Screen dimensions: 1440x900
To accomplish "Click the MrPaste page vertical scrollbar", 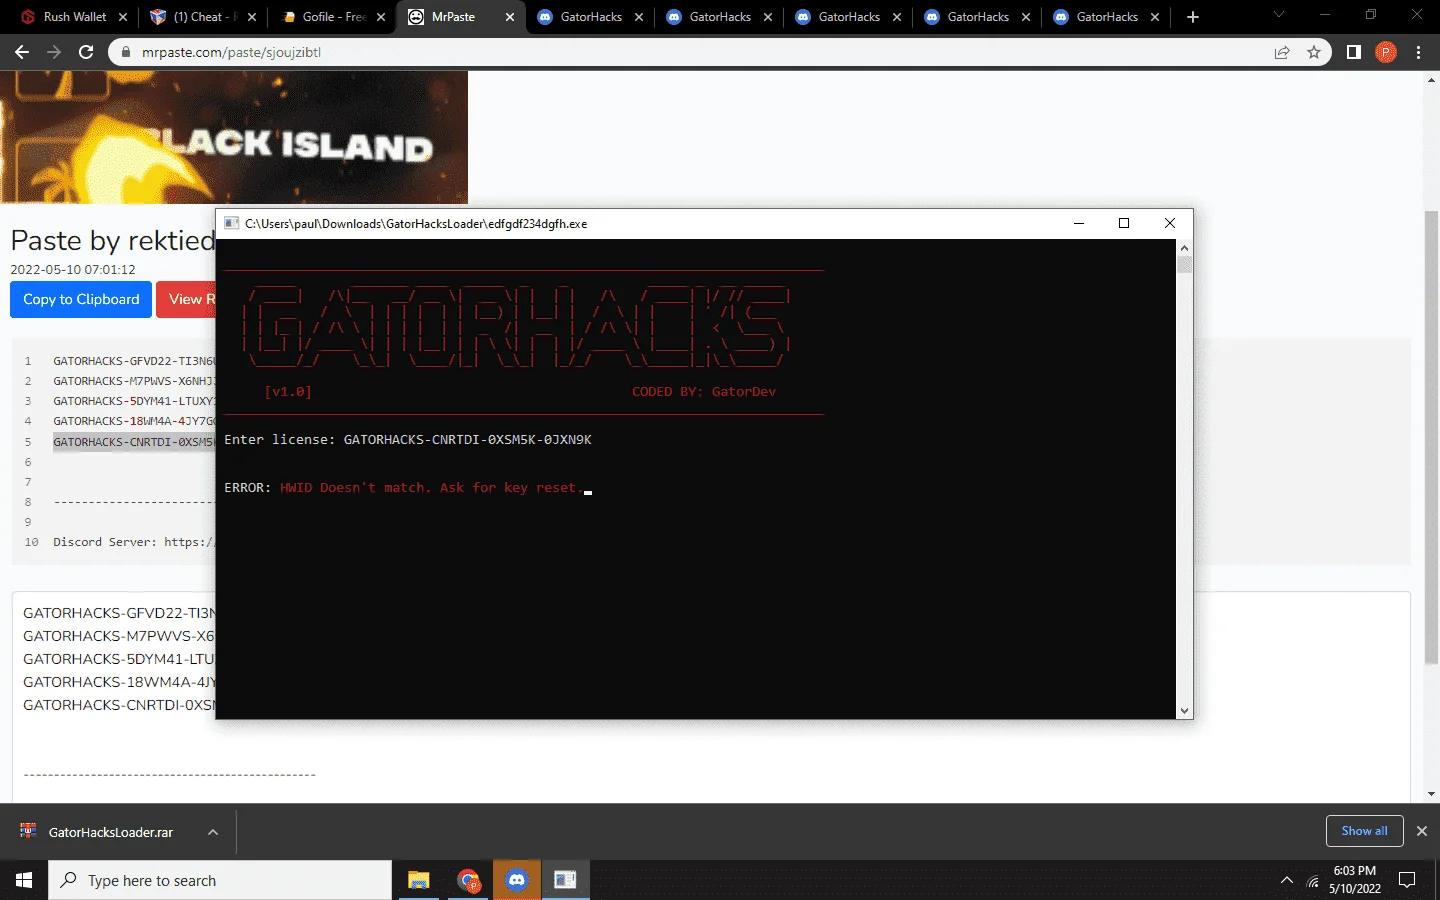I will 1431,436.
